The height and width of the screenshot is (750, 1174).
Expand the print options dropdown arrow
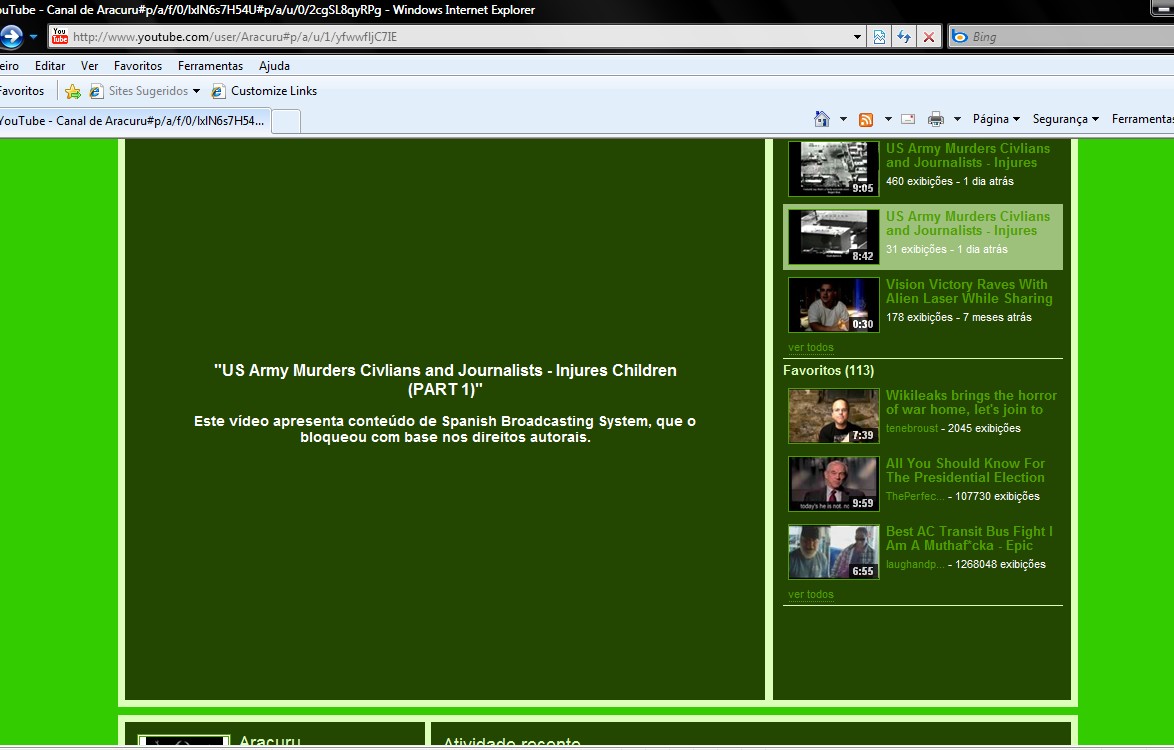click(957, 119)
